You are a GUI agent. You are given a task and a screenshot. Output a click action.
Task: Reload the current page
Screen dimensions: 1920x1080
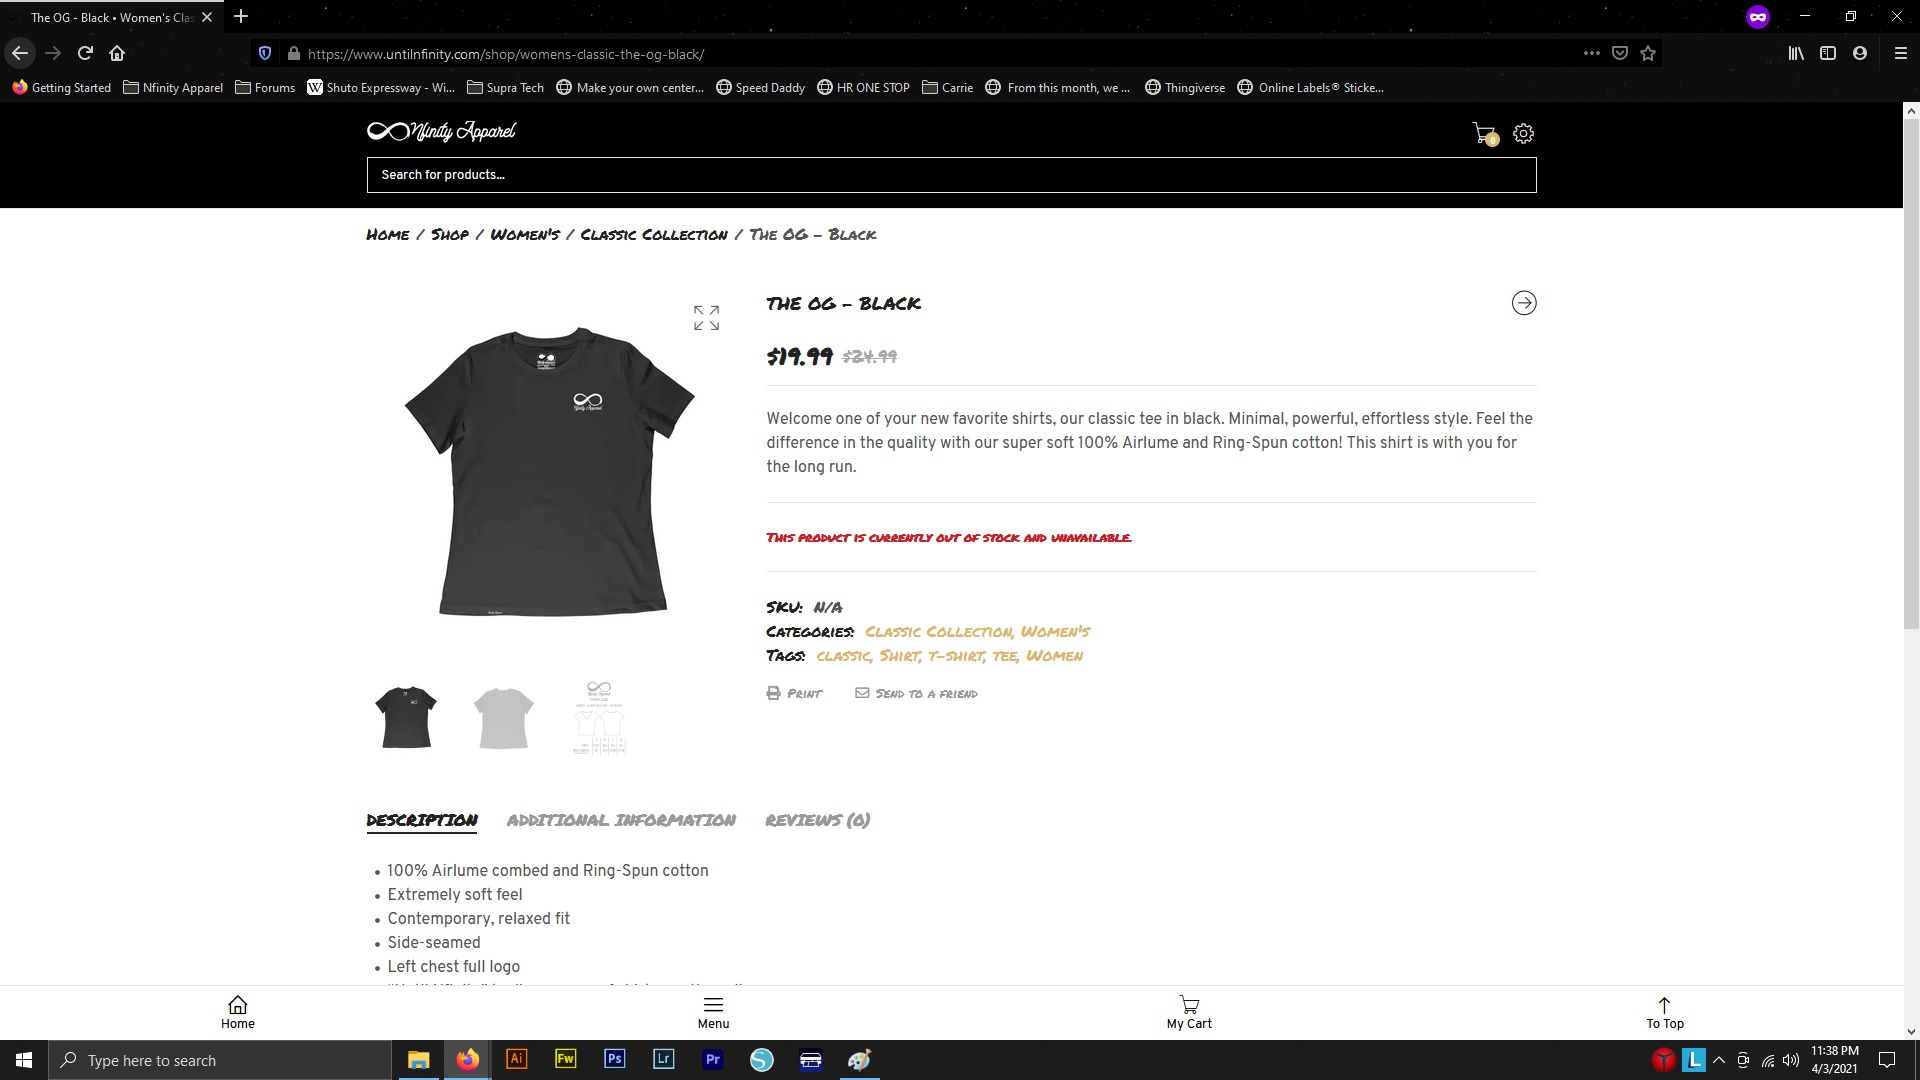[85, 53]
